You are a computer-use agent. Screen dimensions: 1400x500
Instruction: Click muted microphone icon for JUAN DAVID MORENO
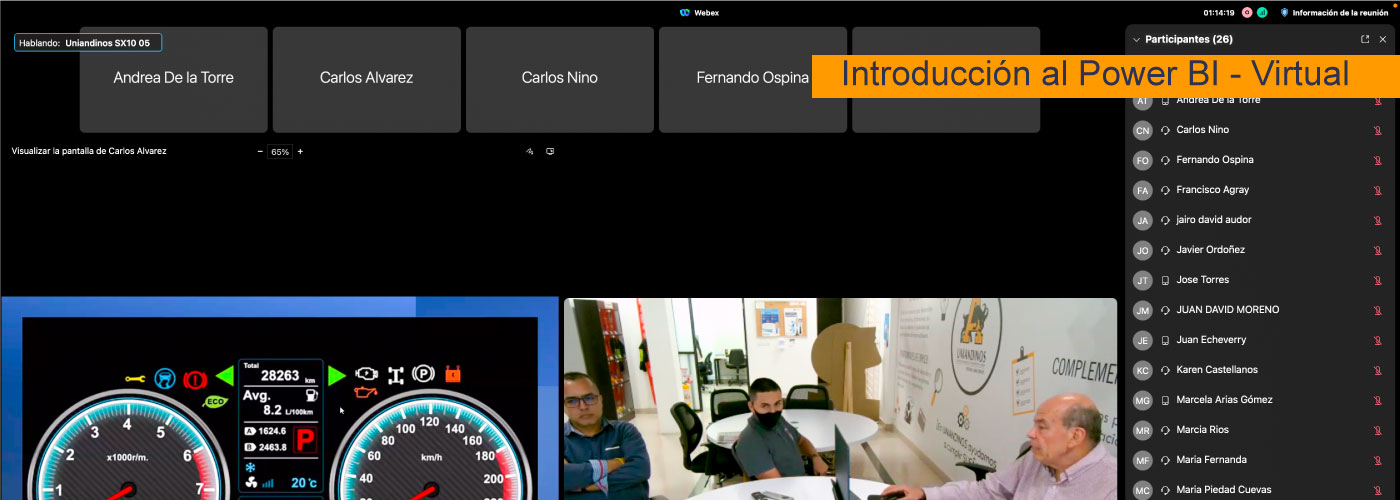tap(1378, 310)
